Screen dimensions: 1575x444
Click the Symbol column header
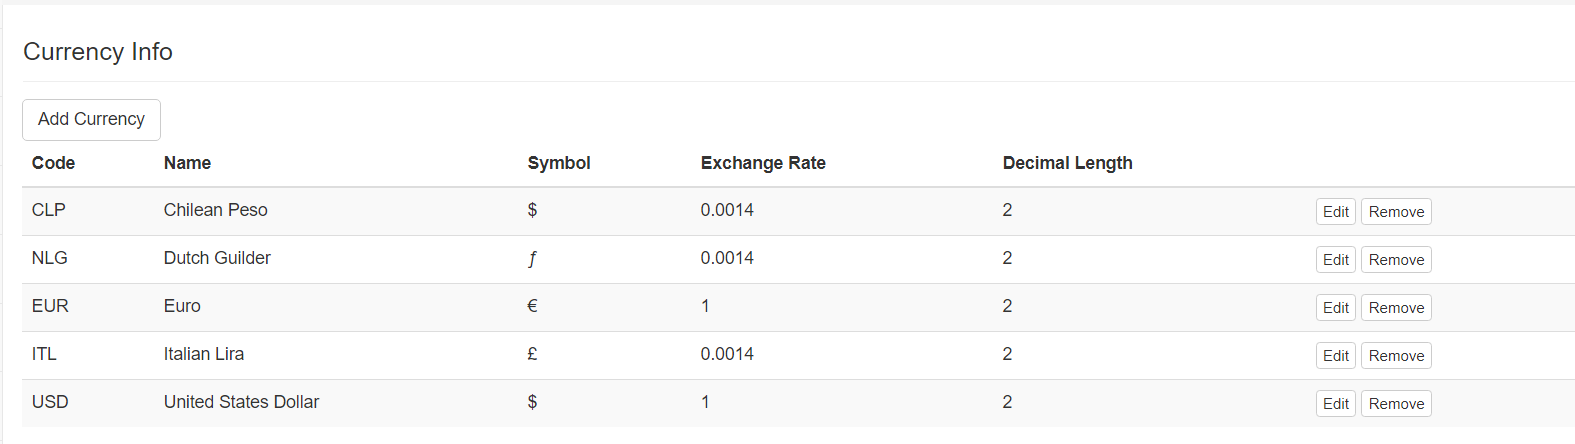(x=559, y=163)
